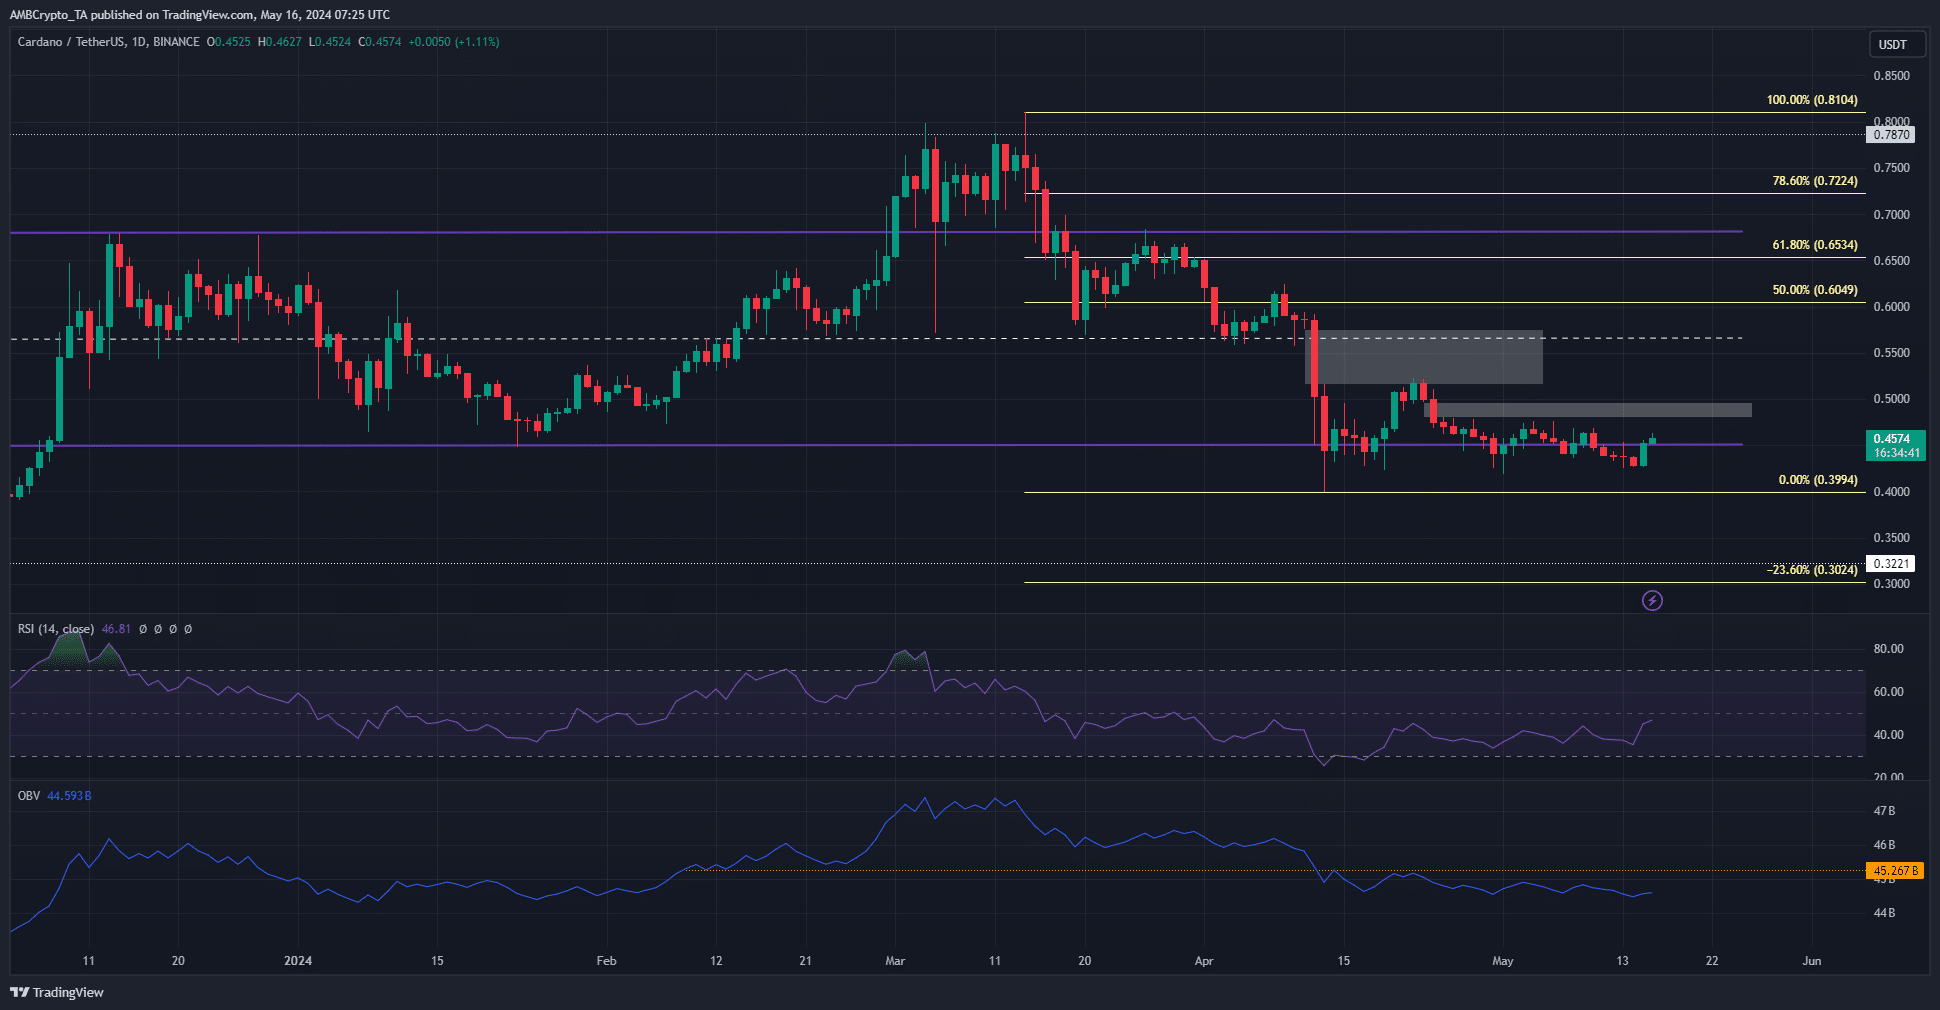This screenshot has height=1010, width=1940.
Task: Click 60.00 on the RSI axis
Action: [x=1888, y=692]
